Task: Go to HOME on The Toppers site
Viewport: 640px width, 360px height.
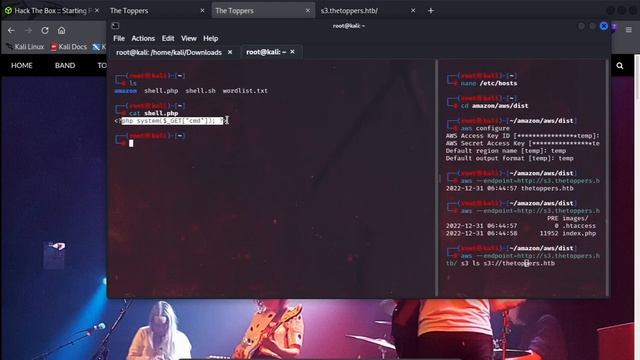Action: point(22,65)
